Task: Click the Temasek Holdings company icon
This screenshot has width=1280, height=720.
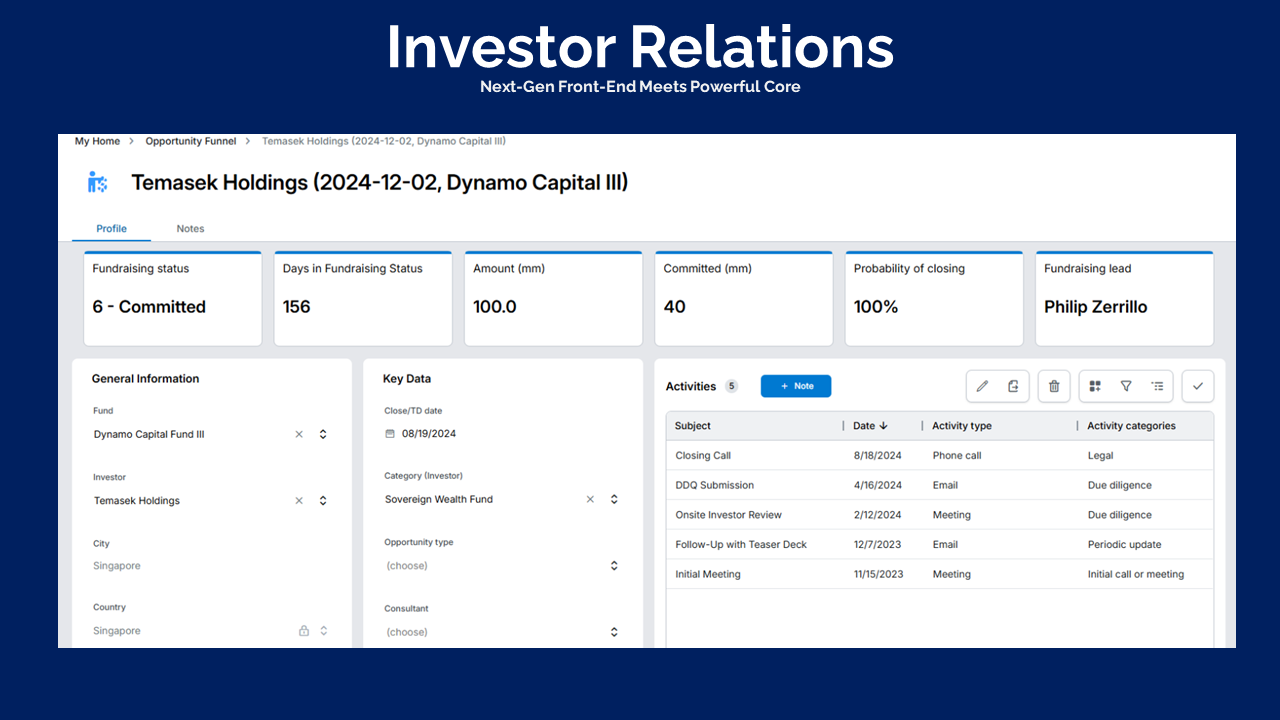Action: (97, 182)
